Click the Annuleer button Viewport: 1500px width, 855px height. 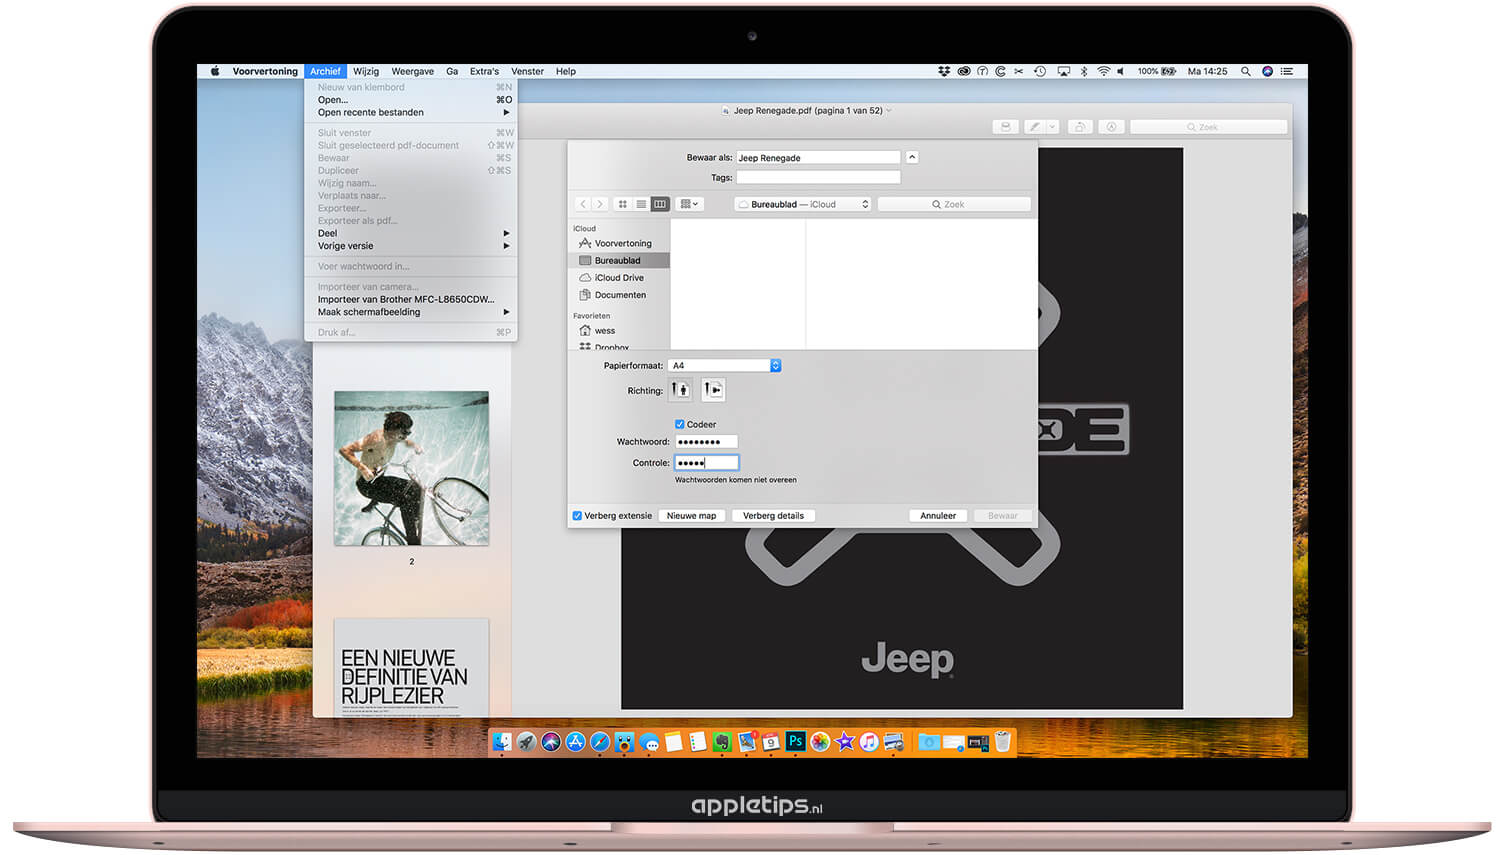938,516
